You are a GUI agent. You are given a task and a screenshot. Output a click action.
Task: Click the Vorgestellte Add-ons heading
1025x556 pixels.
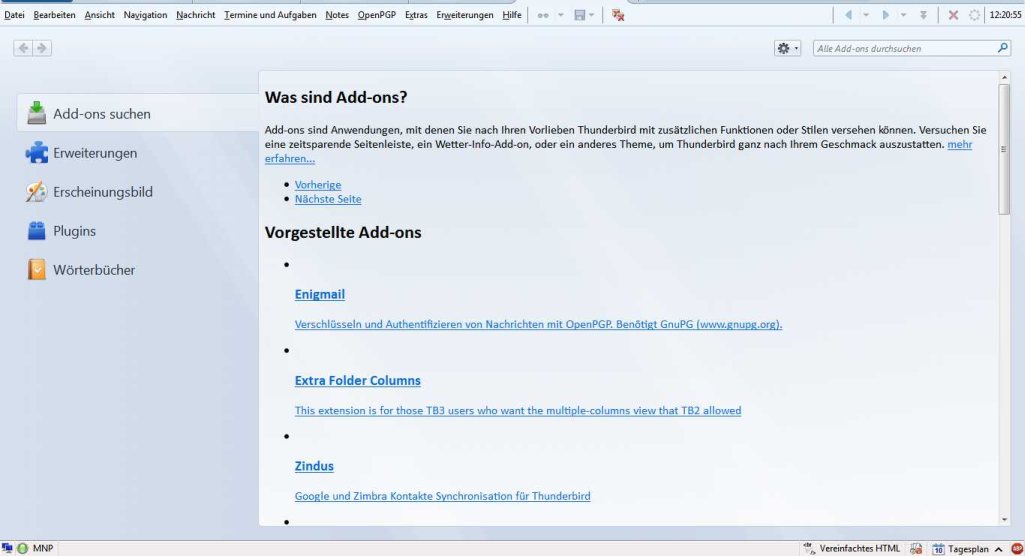[x=343, y=233]
